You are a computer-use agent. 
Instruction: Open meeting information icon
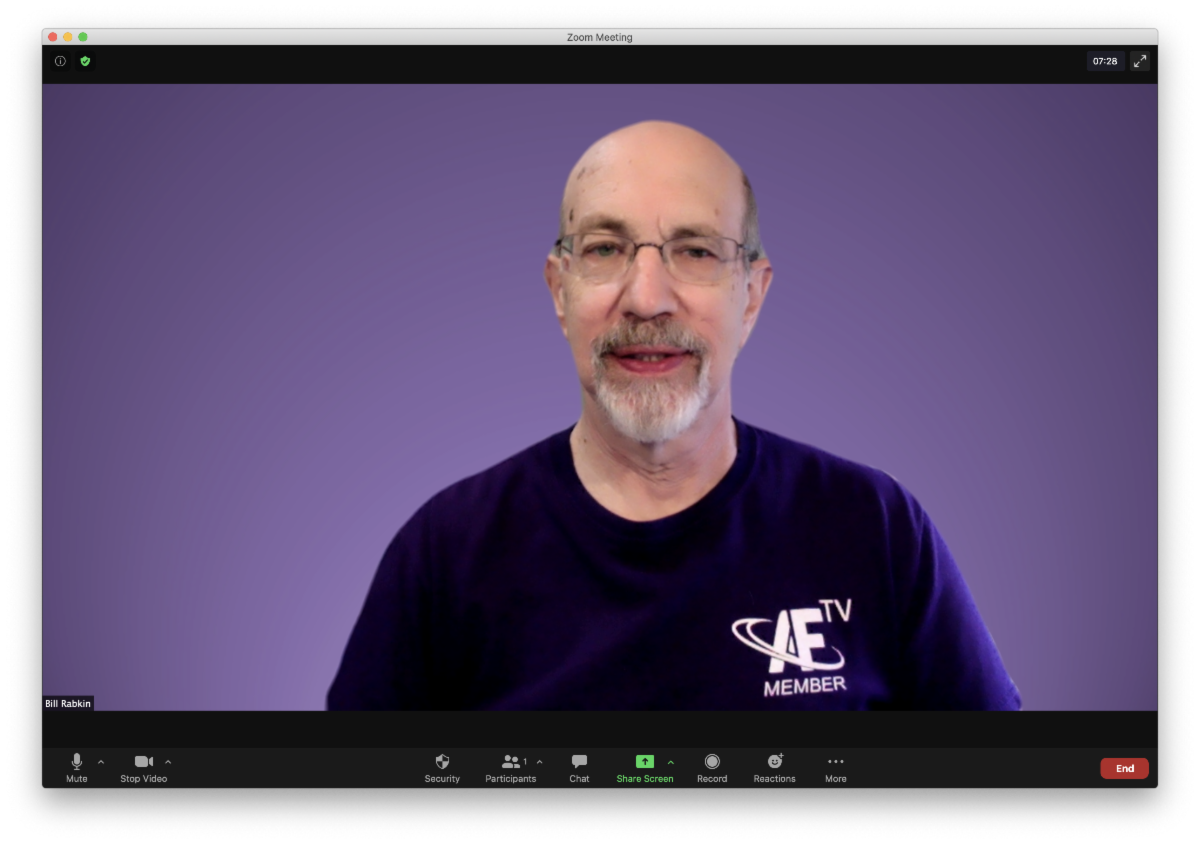60,61
